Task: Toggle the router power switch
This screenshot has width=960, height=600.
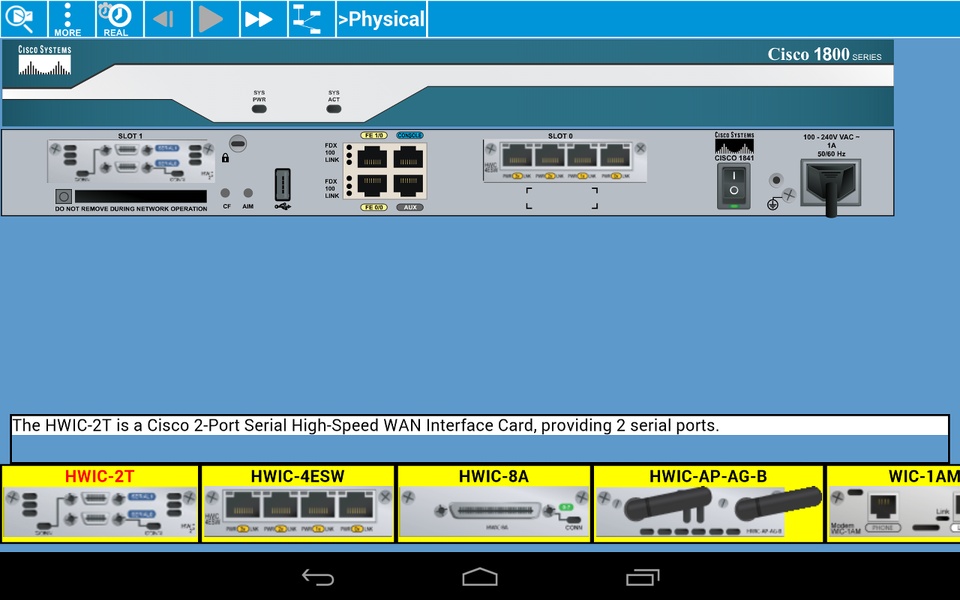Action: click(734, 187)
